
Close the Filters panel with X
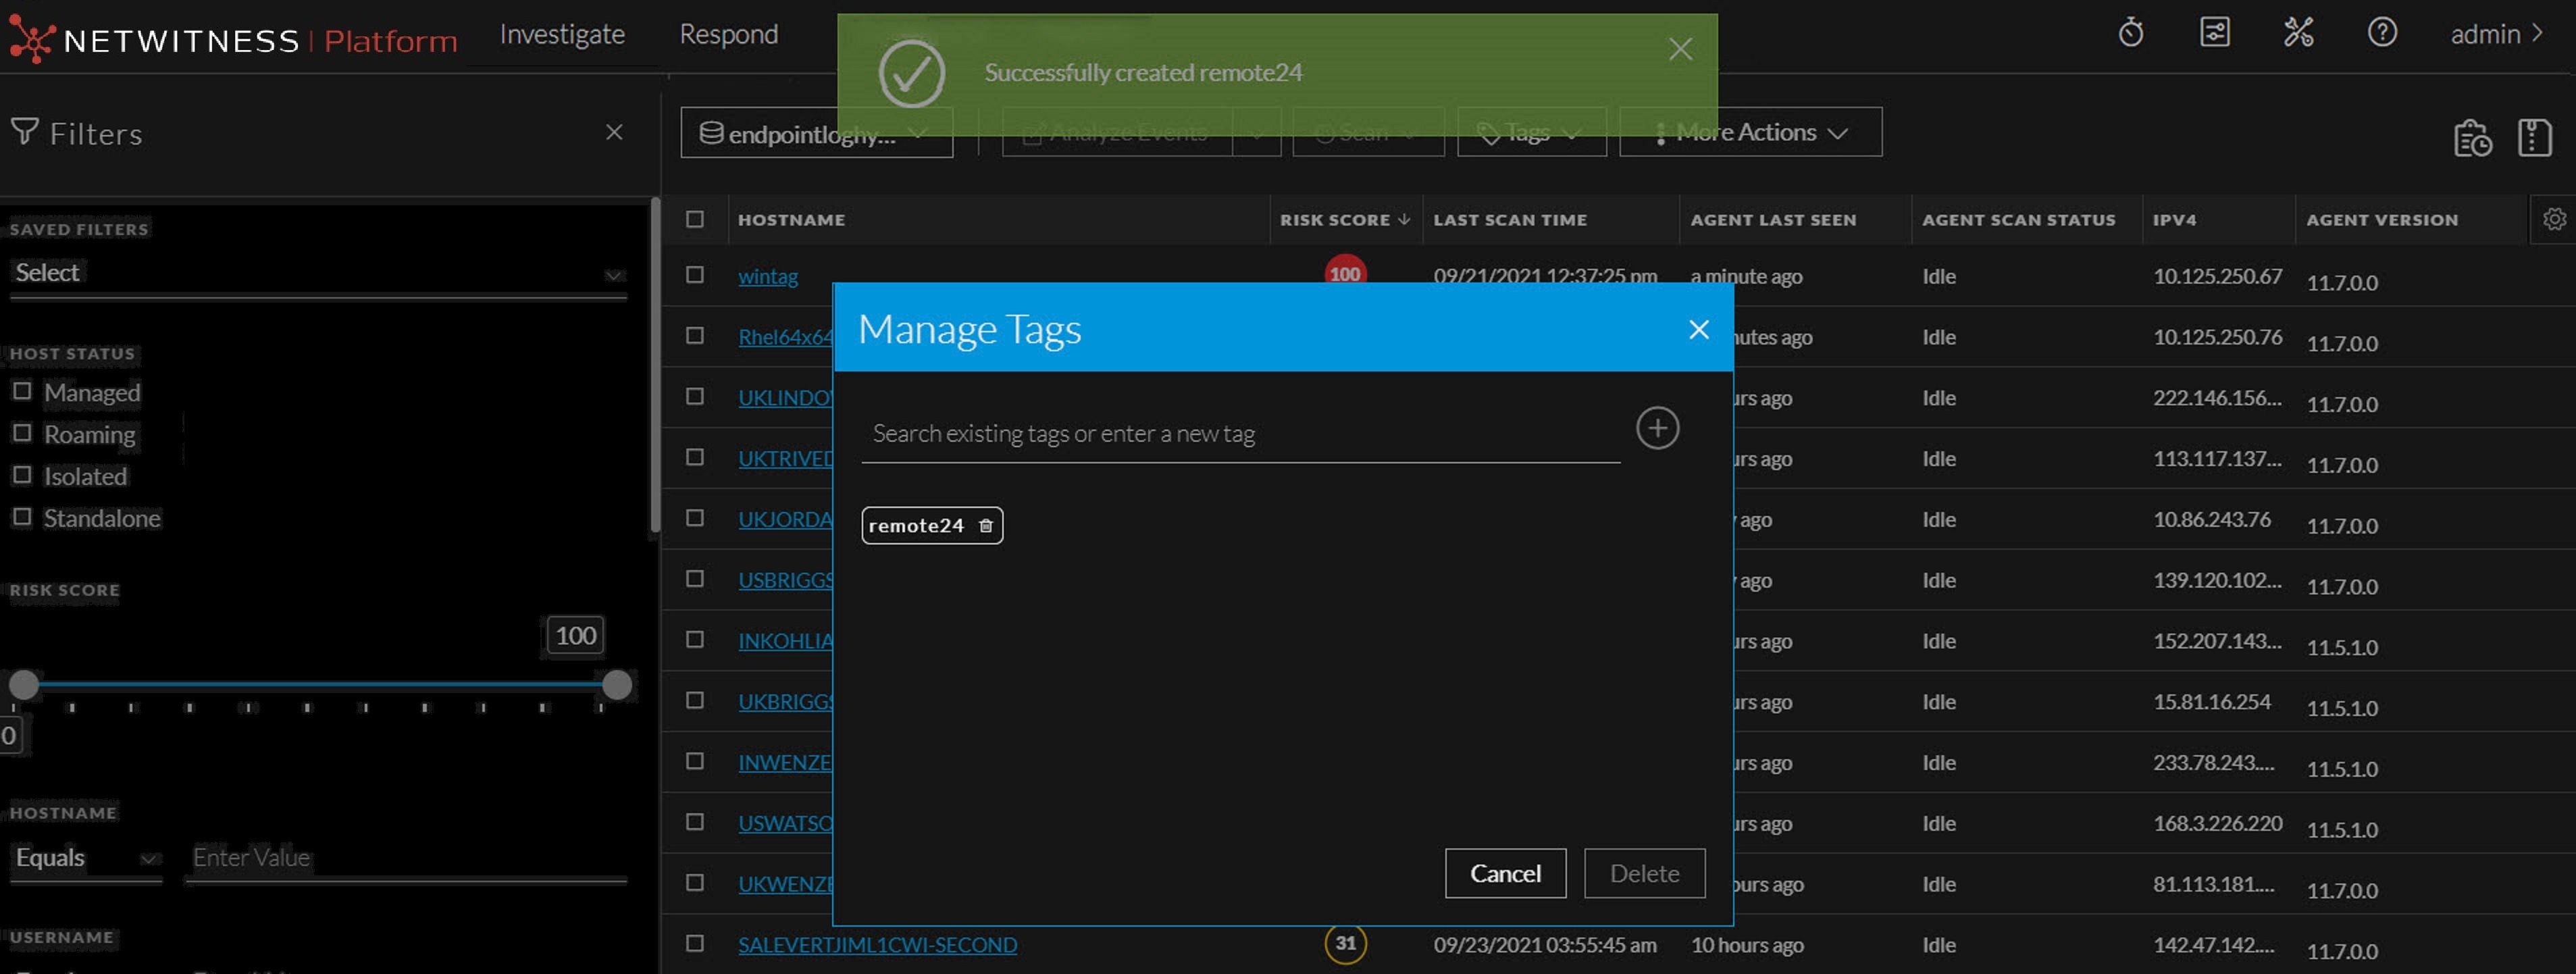pos(614,133)
